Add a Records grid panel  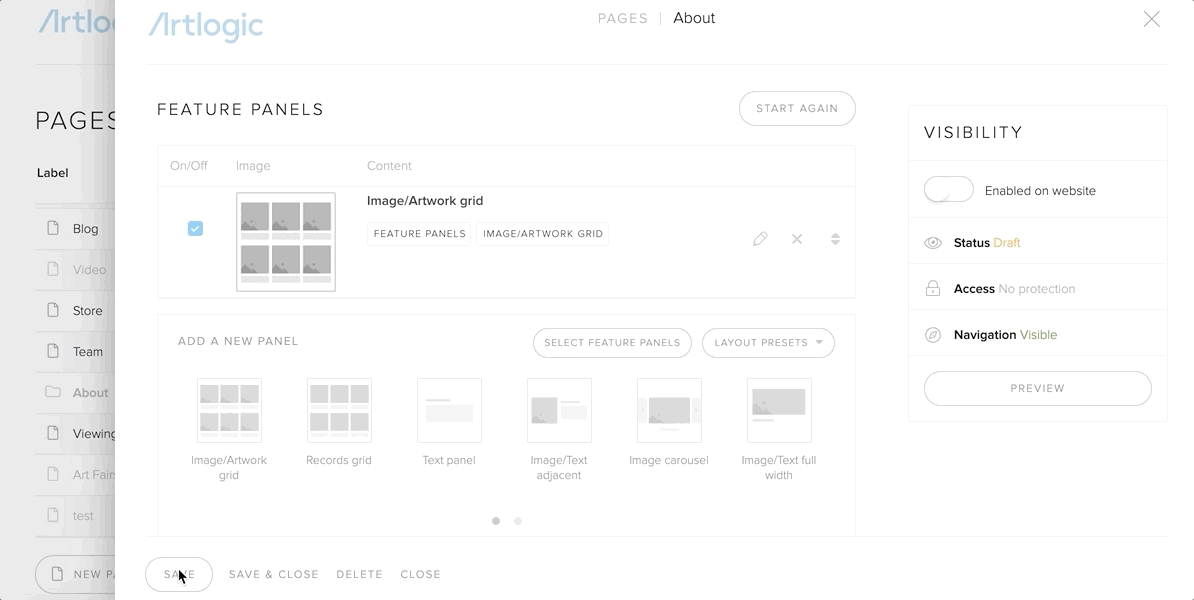pyautogui.click(x=339, y=410)
